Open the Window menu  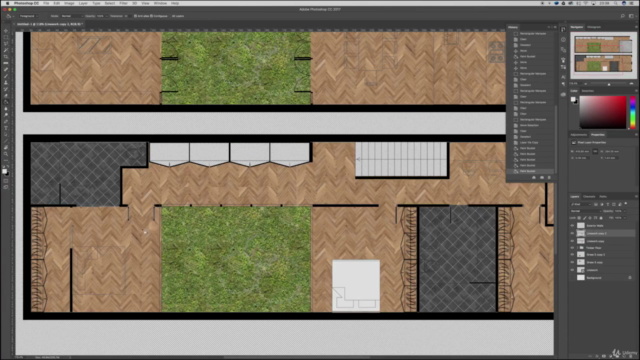click(160, 3)
